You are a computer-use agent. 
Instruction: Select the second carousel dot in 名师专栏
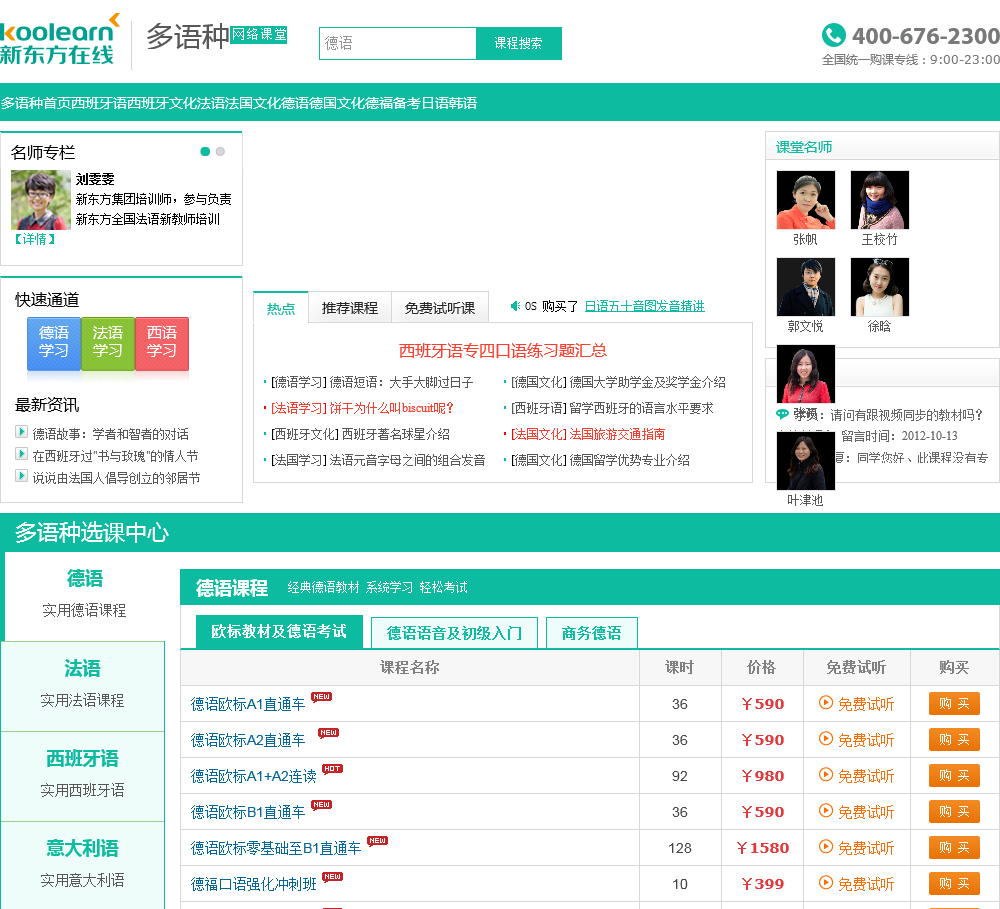click(x=221, y=151)
